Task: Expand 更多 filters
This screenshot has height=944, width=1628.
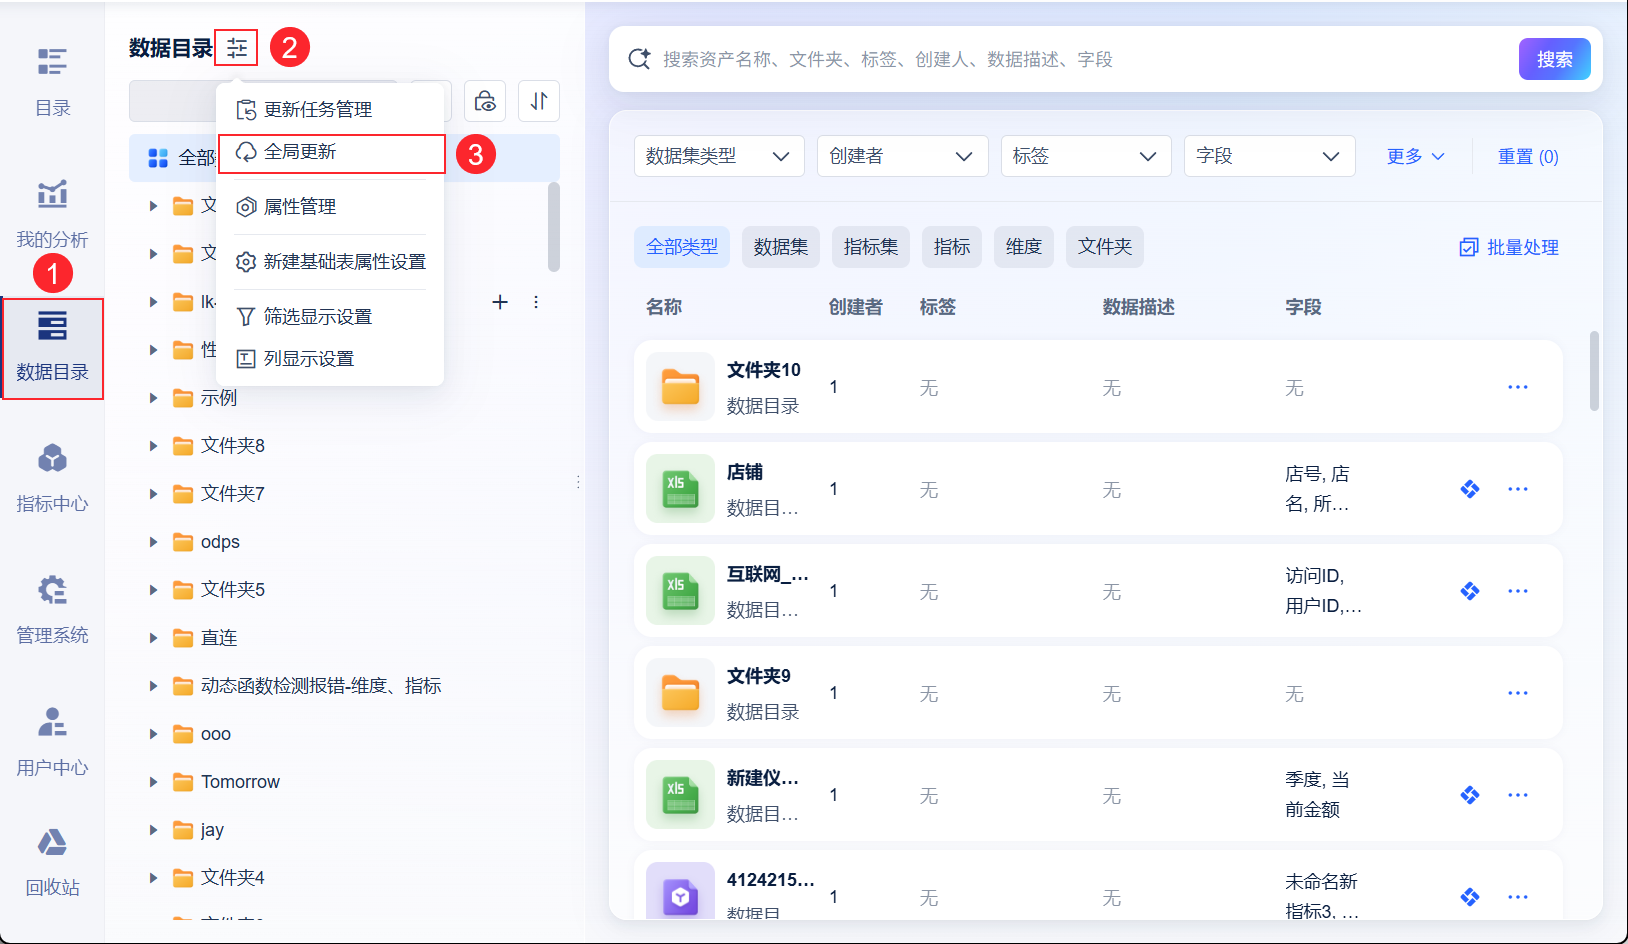Action: (x=1415, y=156)
